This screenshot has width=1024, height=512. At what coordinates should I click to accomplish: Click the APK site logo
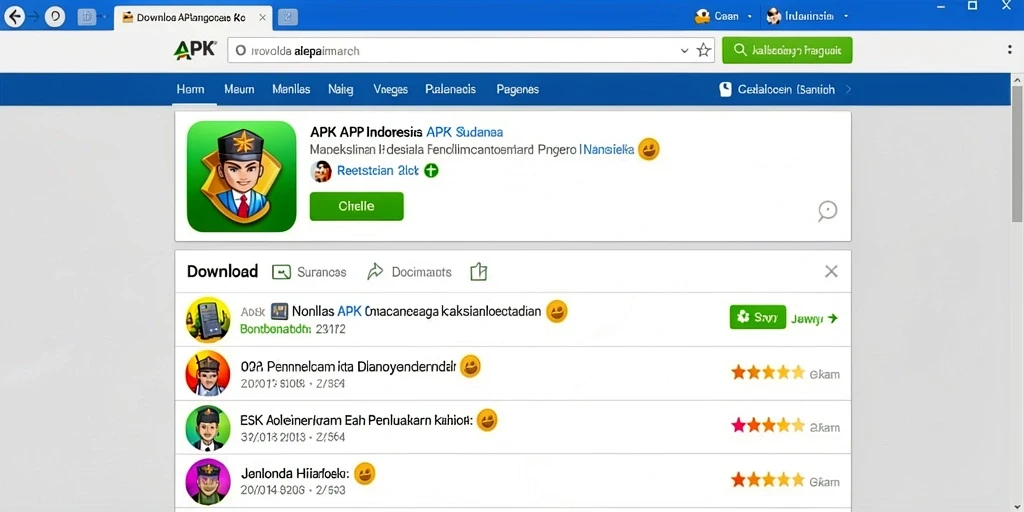pos(195,50)
